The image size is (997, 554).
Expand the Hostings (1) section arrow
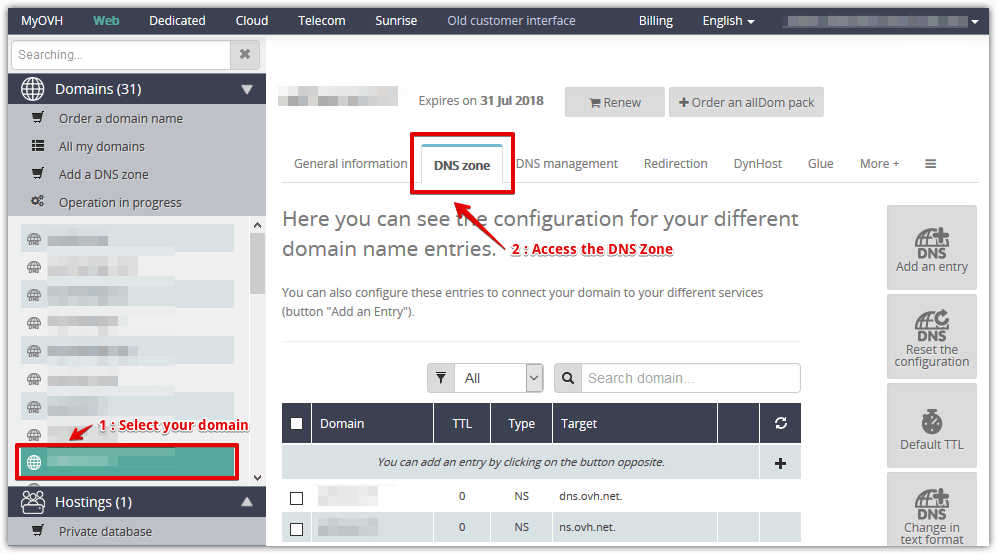[247, 502]
